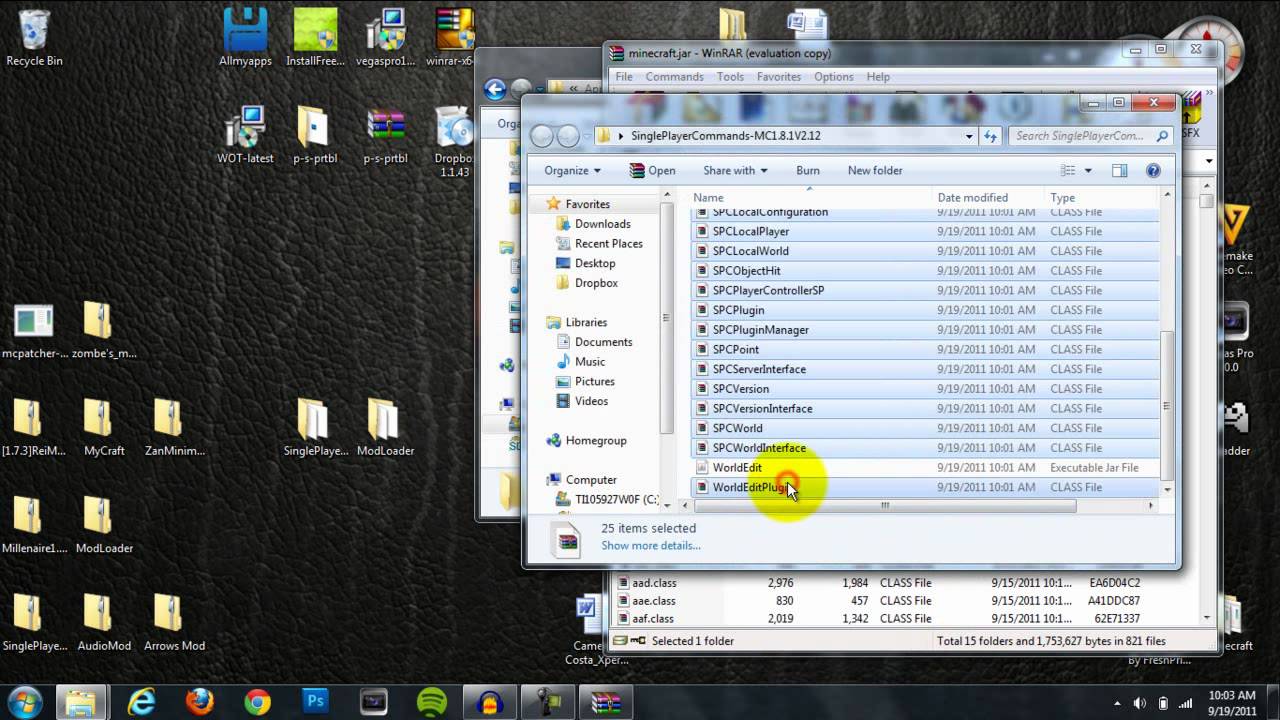The height and width of the screenshot is (720, 1280).
Task: Open Explorer help question-mark icon
Action: (x=1152, y=170)
